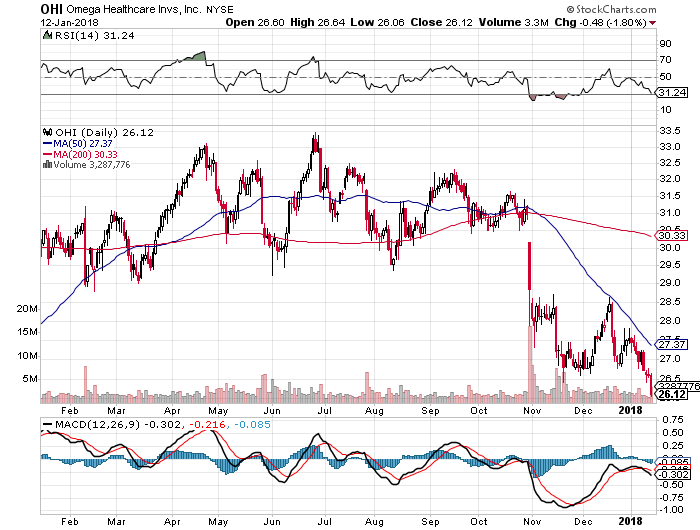Click the MA(200) 30.33 legend text

(85, 154)
